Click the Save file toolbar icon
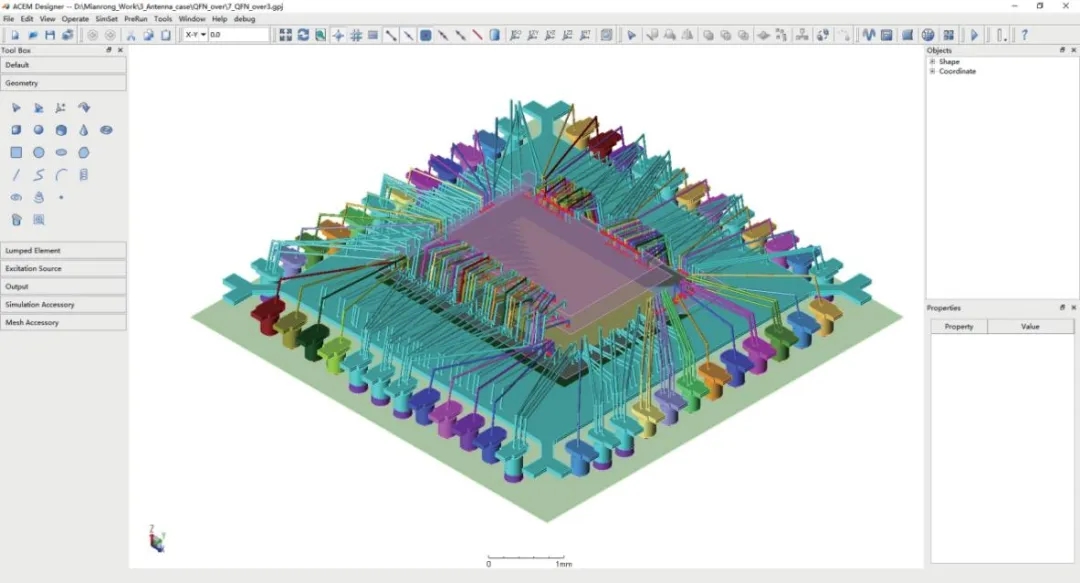Image resolution: width=1080 pixels, height=583 pixels. point(50,35)
